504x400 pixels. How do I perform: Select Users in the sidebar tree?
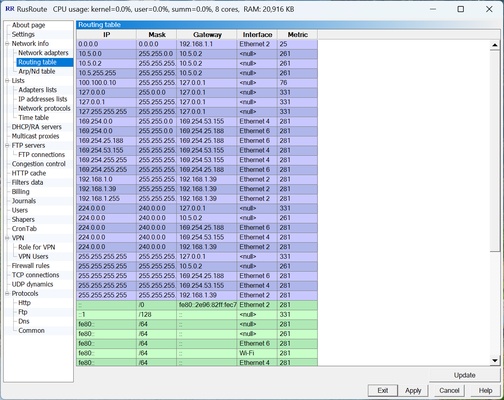click(x=20, y=210)
